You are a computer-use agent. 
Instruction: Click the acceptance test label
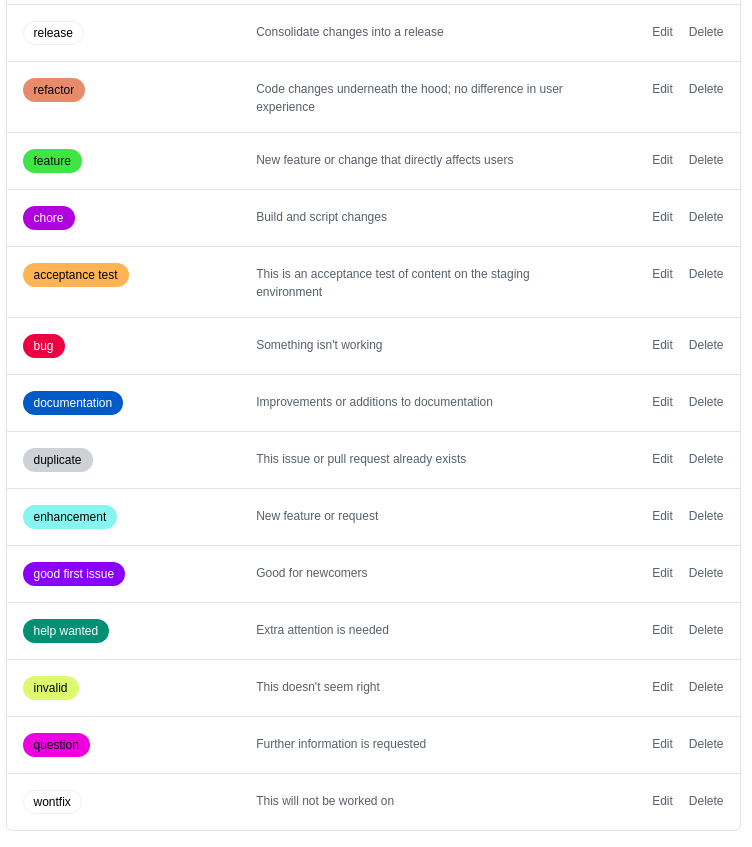[76, 275]
